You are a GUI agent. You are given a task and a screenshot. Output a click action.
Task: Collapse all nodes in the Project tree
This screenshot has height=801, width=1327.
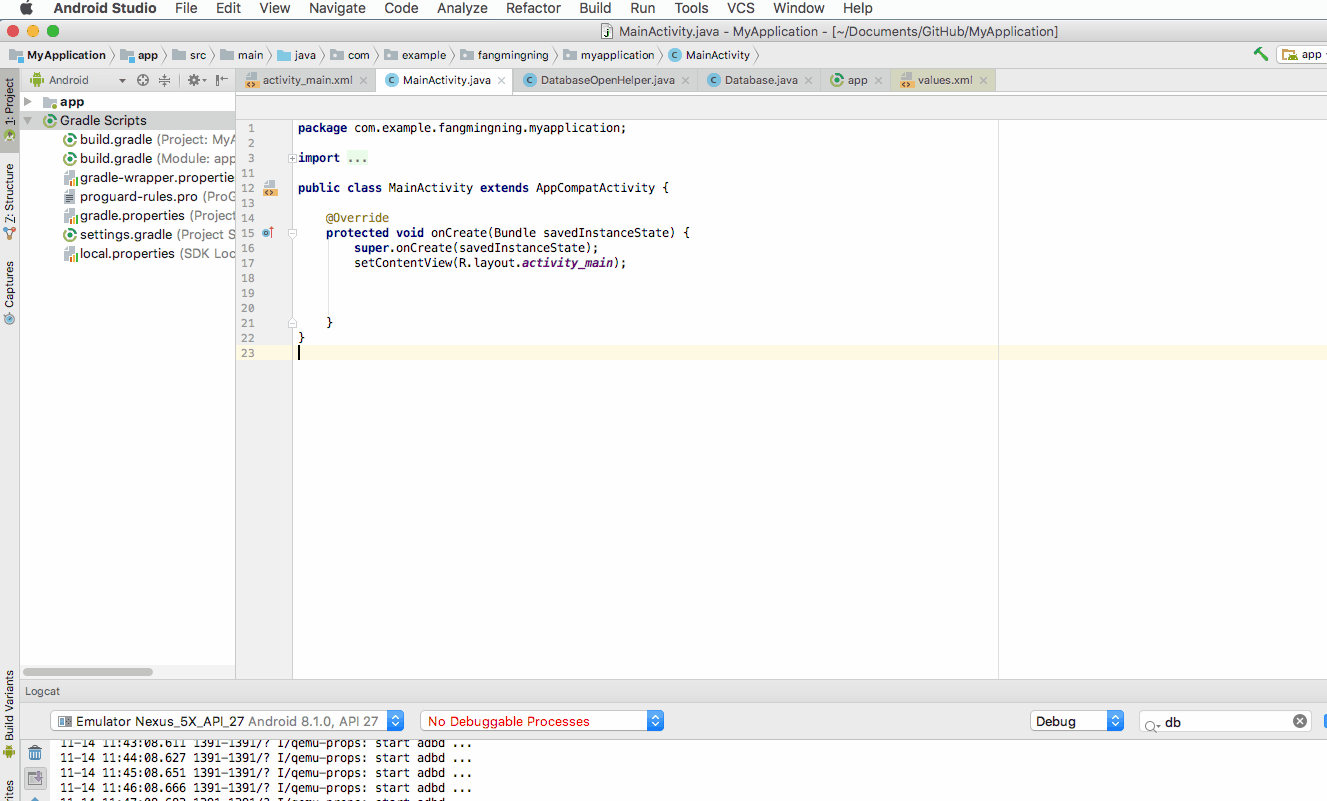(x=165, y=79)
